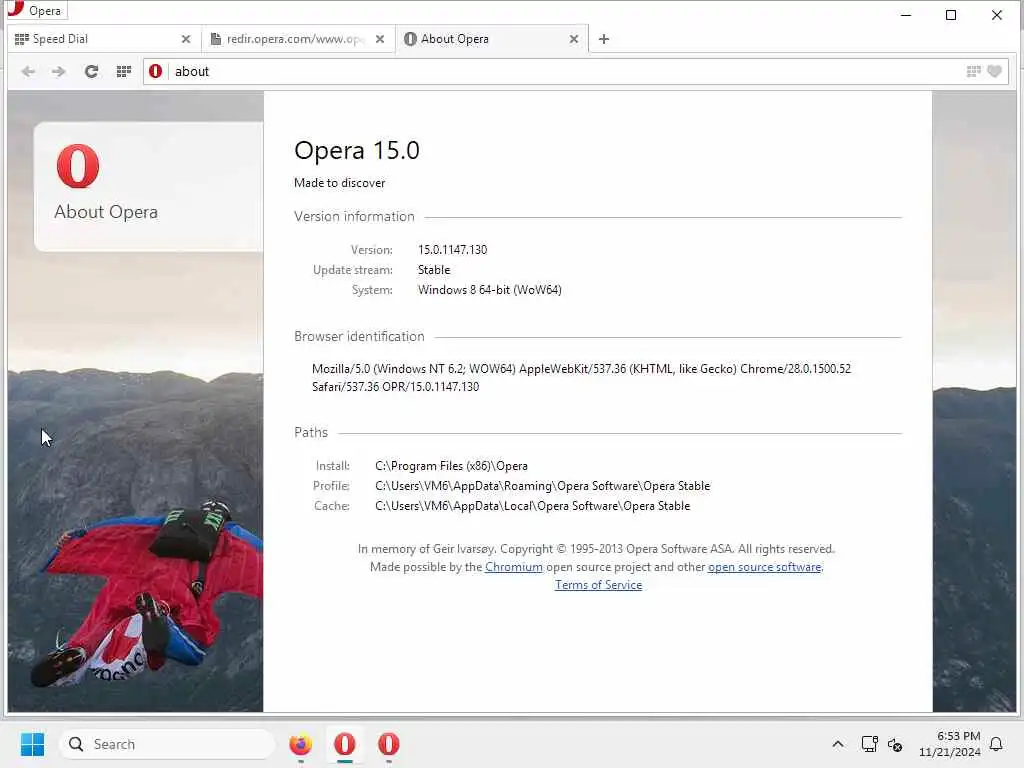Open the Windows Start menu
This screenshot has width=1024, height=768.
click(x=33, y=744)
